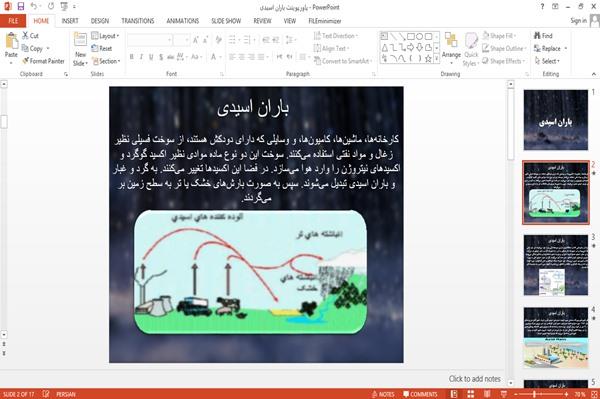Click Sign in link
Screen dimensions: 600x399
click(x=578, y=21)
